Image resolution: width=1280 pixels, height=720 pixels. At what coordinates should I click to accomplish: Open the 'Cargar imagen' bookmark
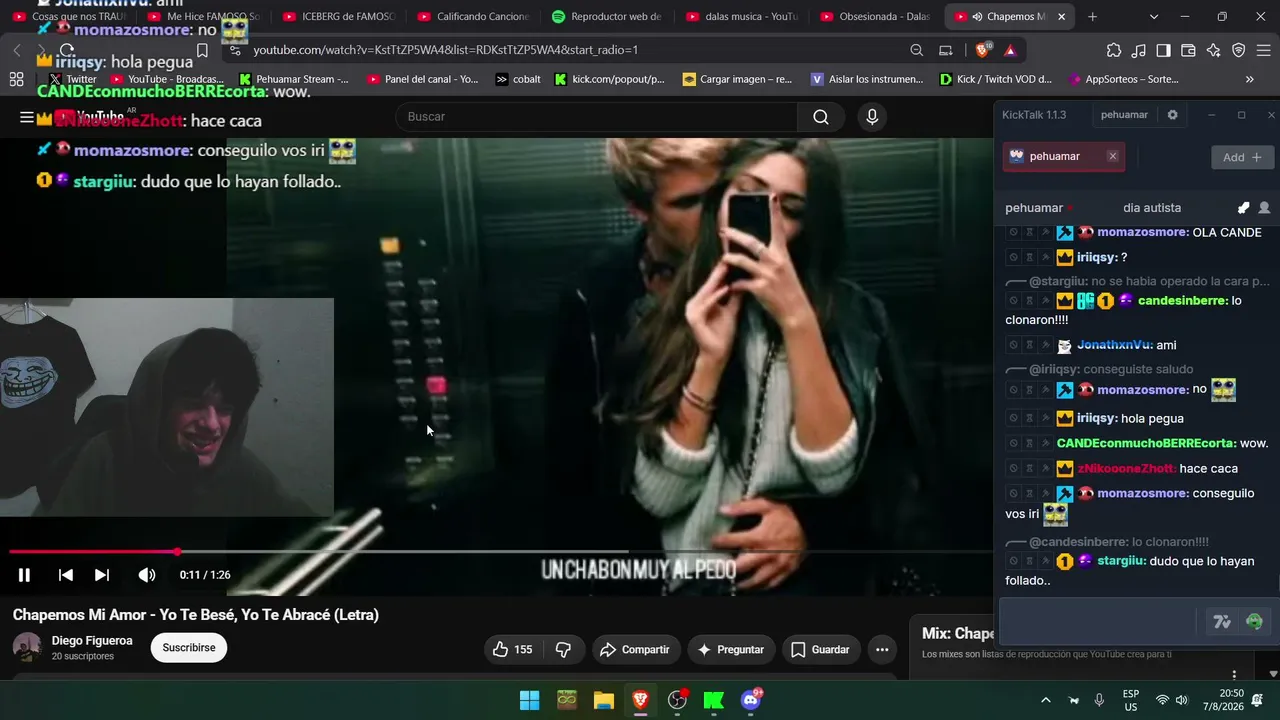click(x=737, y=79)
